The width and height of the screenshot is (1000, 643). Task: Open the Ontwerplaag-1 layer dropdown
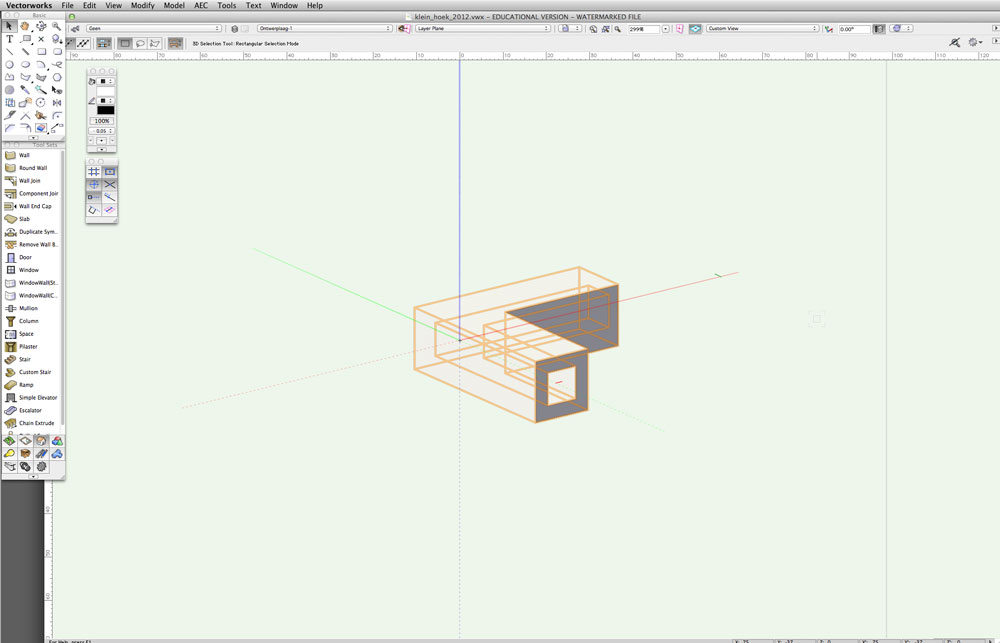pyautogui.click(x=325, y=29)
